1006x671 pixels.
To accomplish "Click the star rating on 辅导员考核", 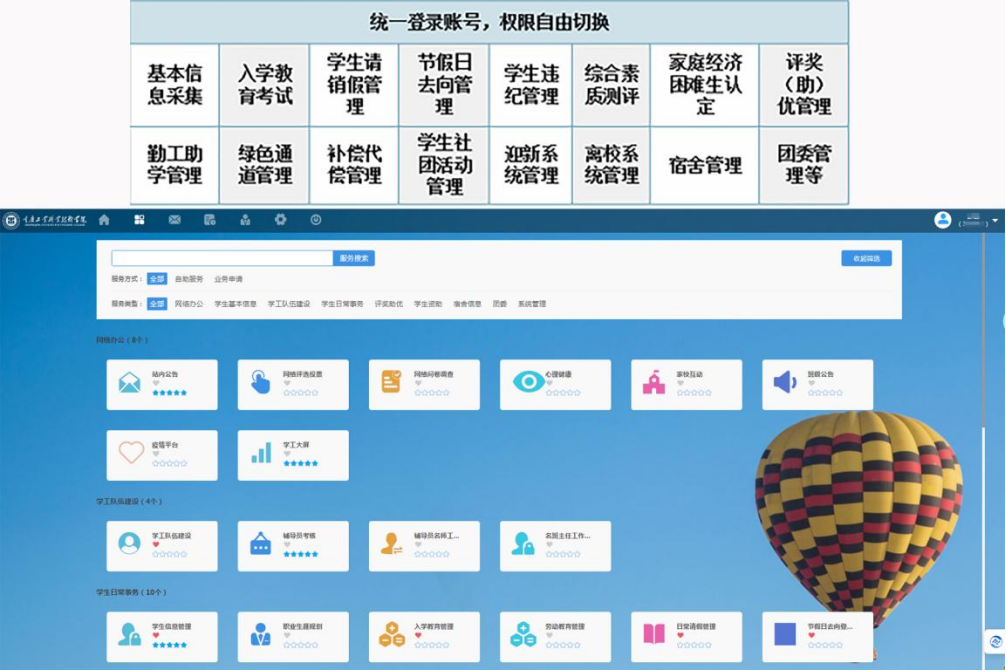I will click(x=300, y=554).
